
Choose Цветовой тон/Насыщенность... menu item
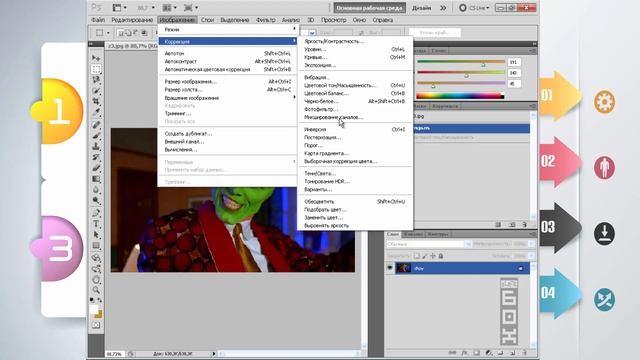click(x=355, y=85)
